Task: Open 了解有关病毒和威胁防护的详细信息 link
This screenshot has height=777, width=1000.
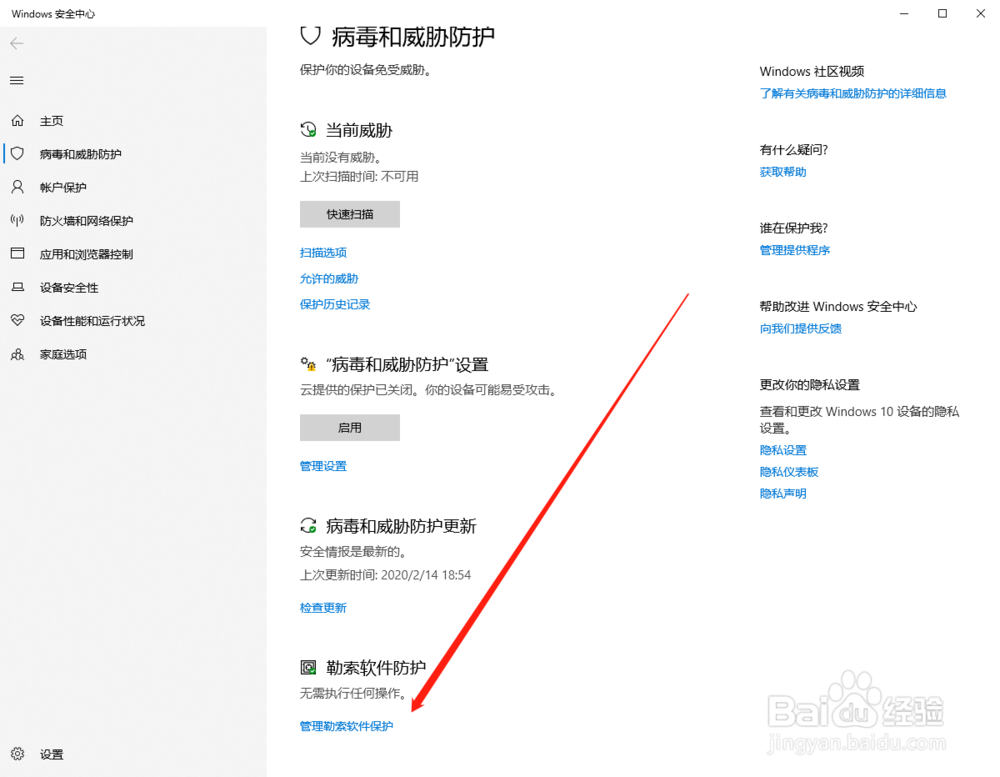Action: click(x=853, y=94)
